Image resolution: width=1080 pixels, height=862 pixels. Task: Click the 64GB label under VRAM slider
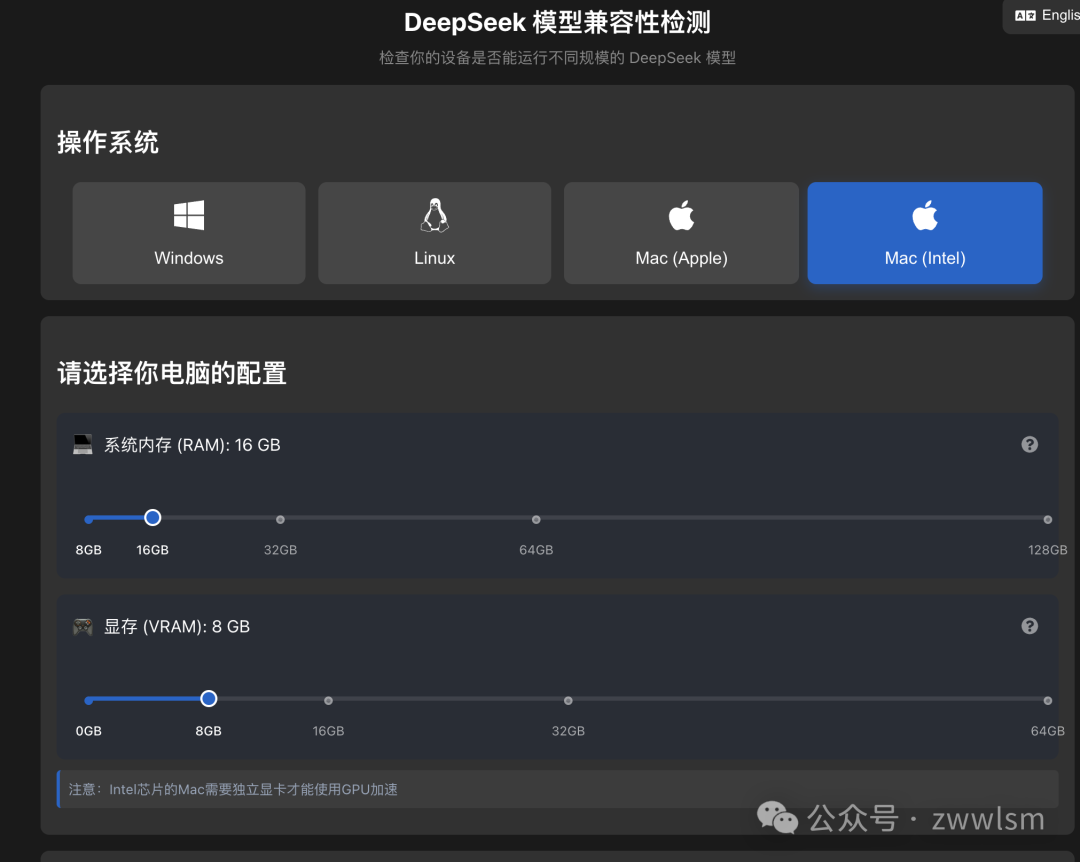coord(1048,731)
